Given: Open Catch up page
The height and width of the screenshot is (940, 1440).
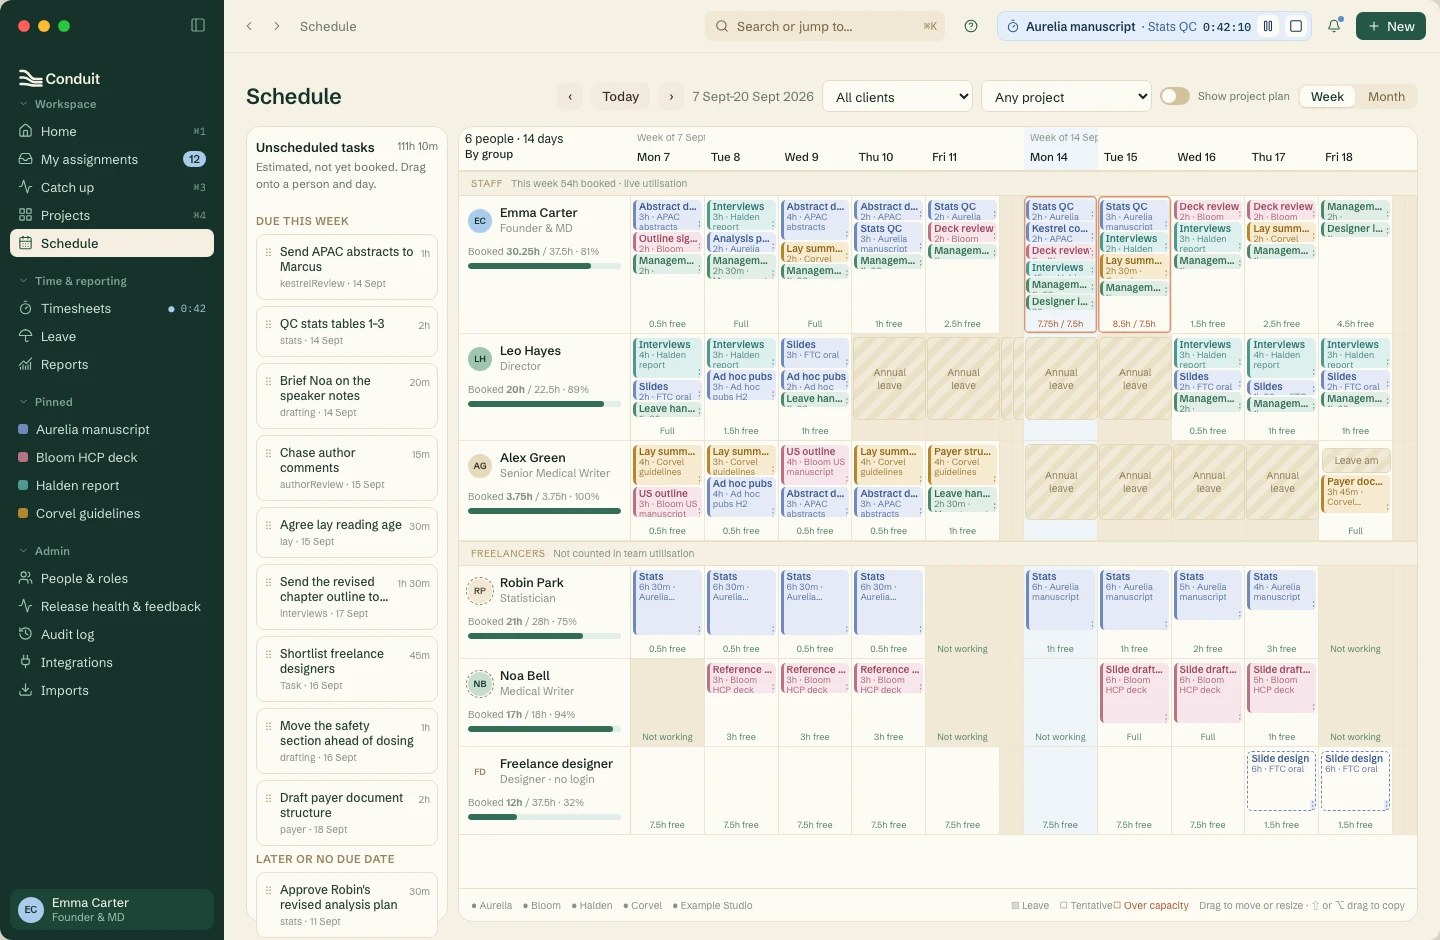Looking at the screenshot, I should tap(112, 187).
